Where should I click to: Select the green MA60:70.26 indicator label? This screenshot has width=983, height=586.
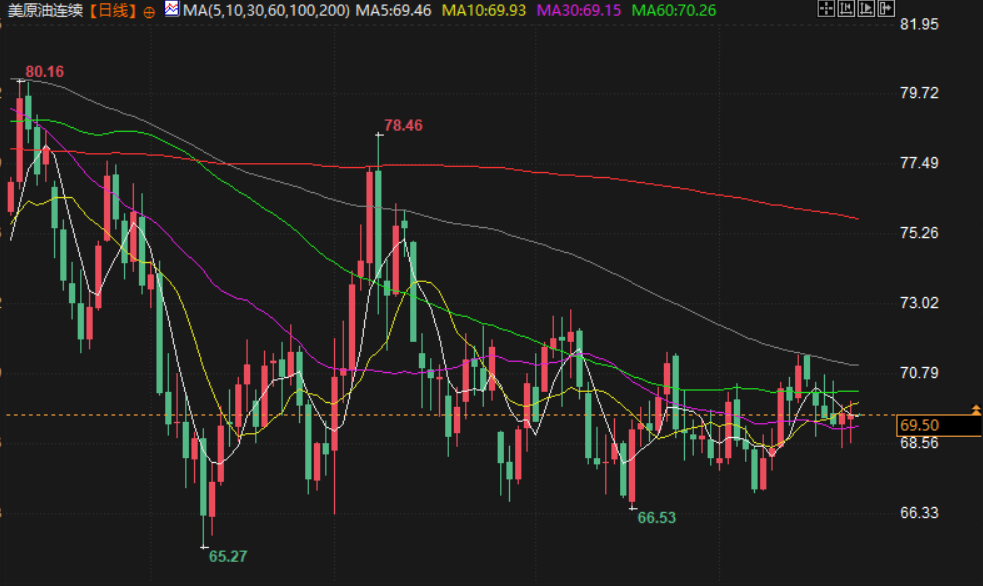676,11
